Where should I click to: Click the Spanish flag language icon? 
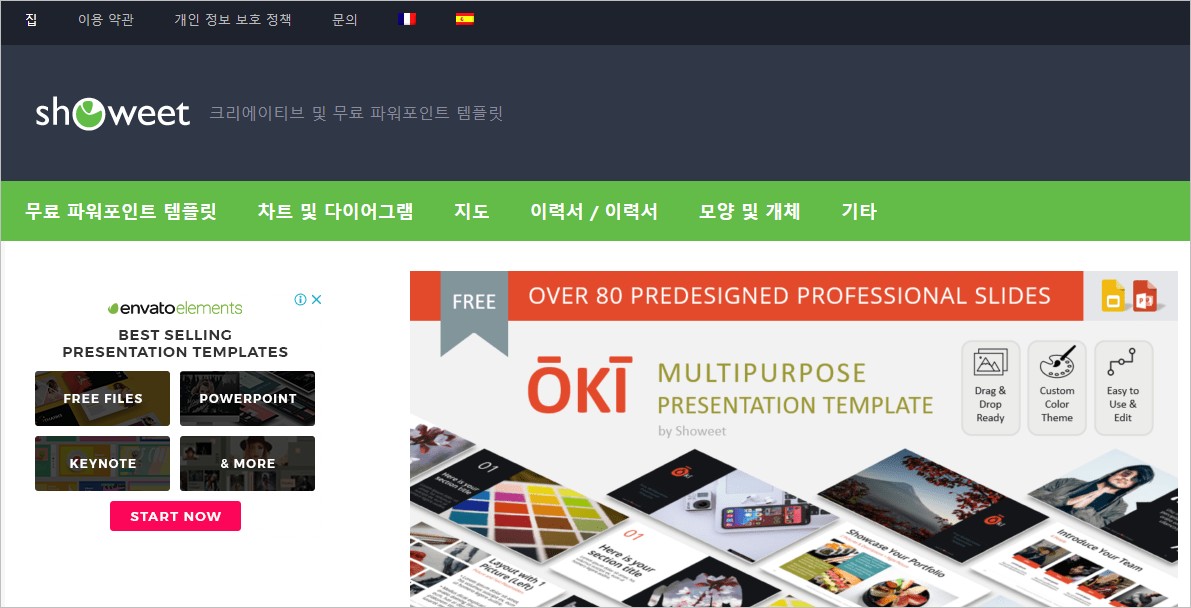click(x=465, y=19)
